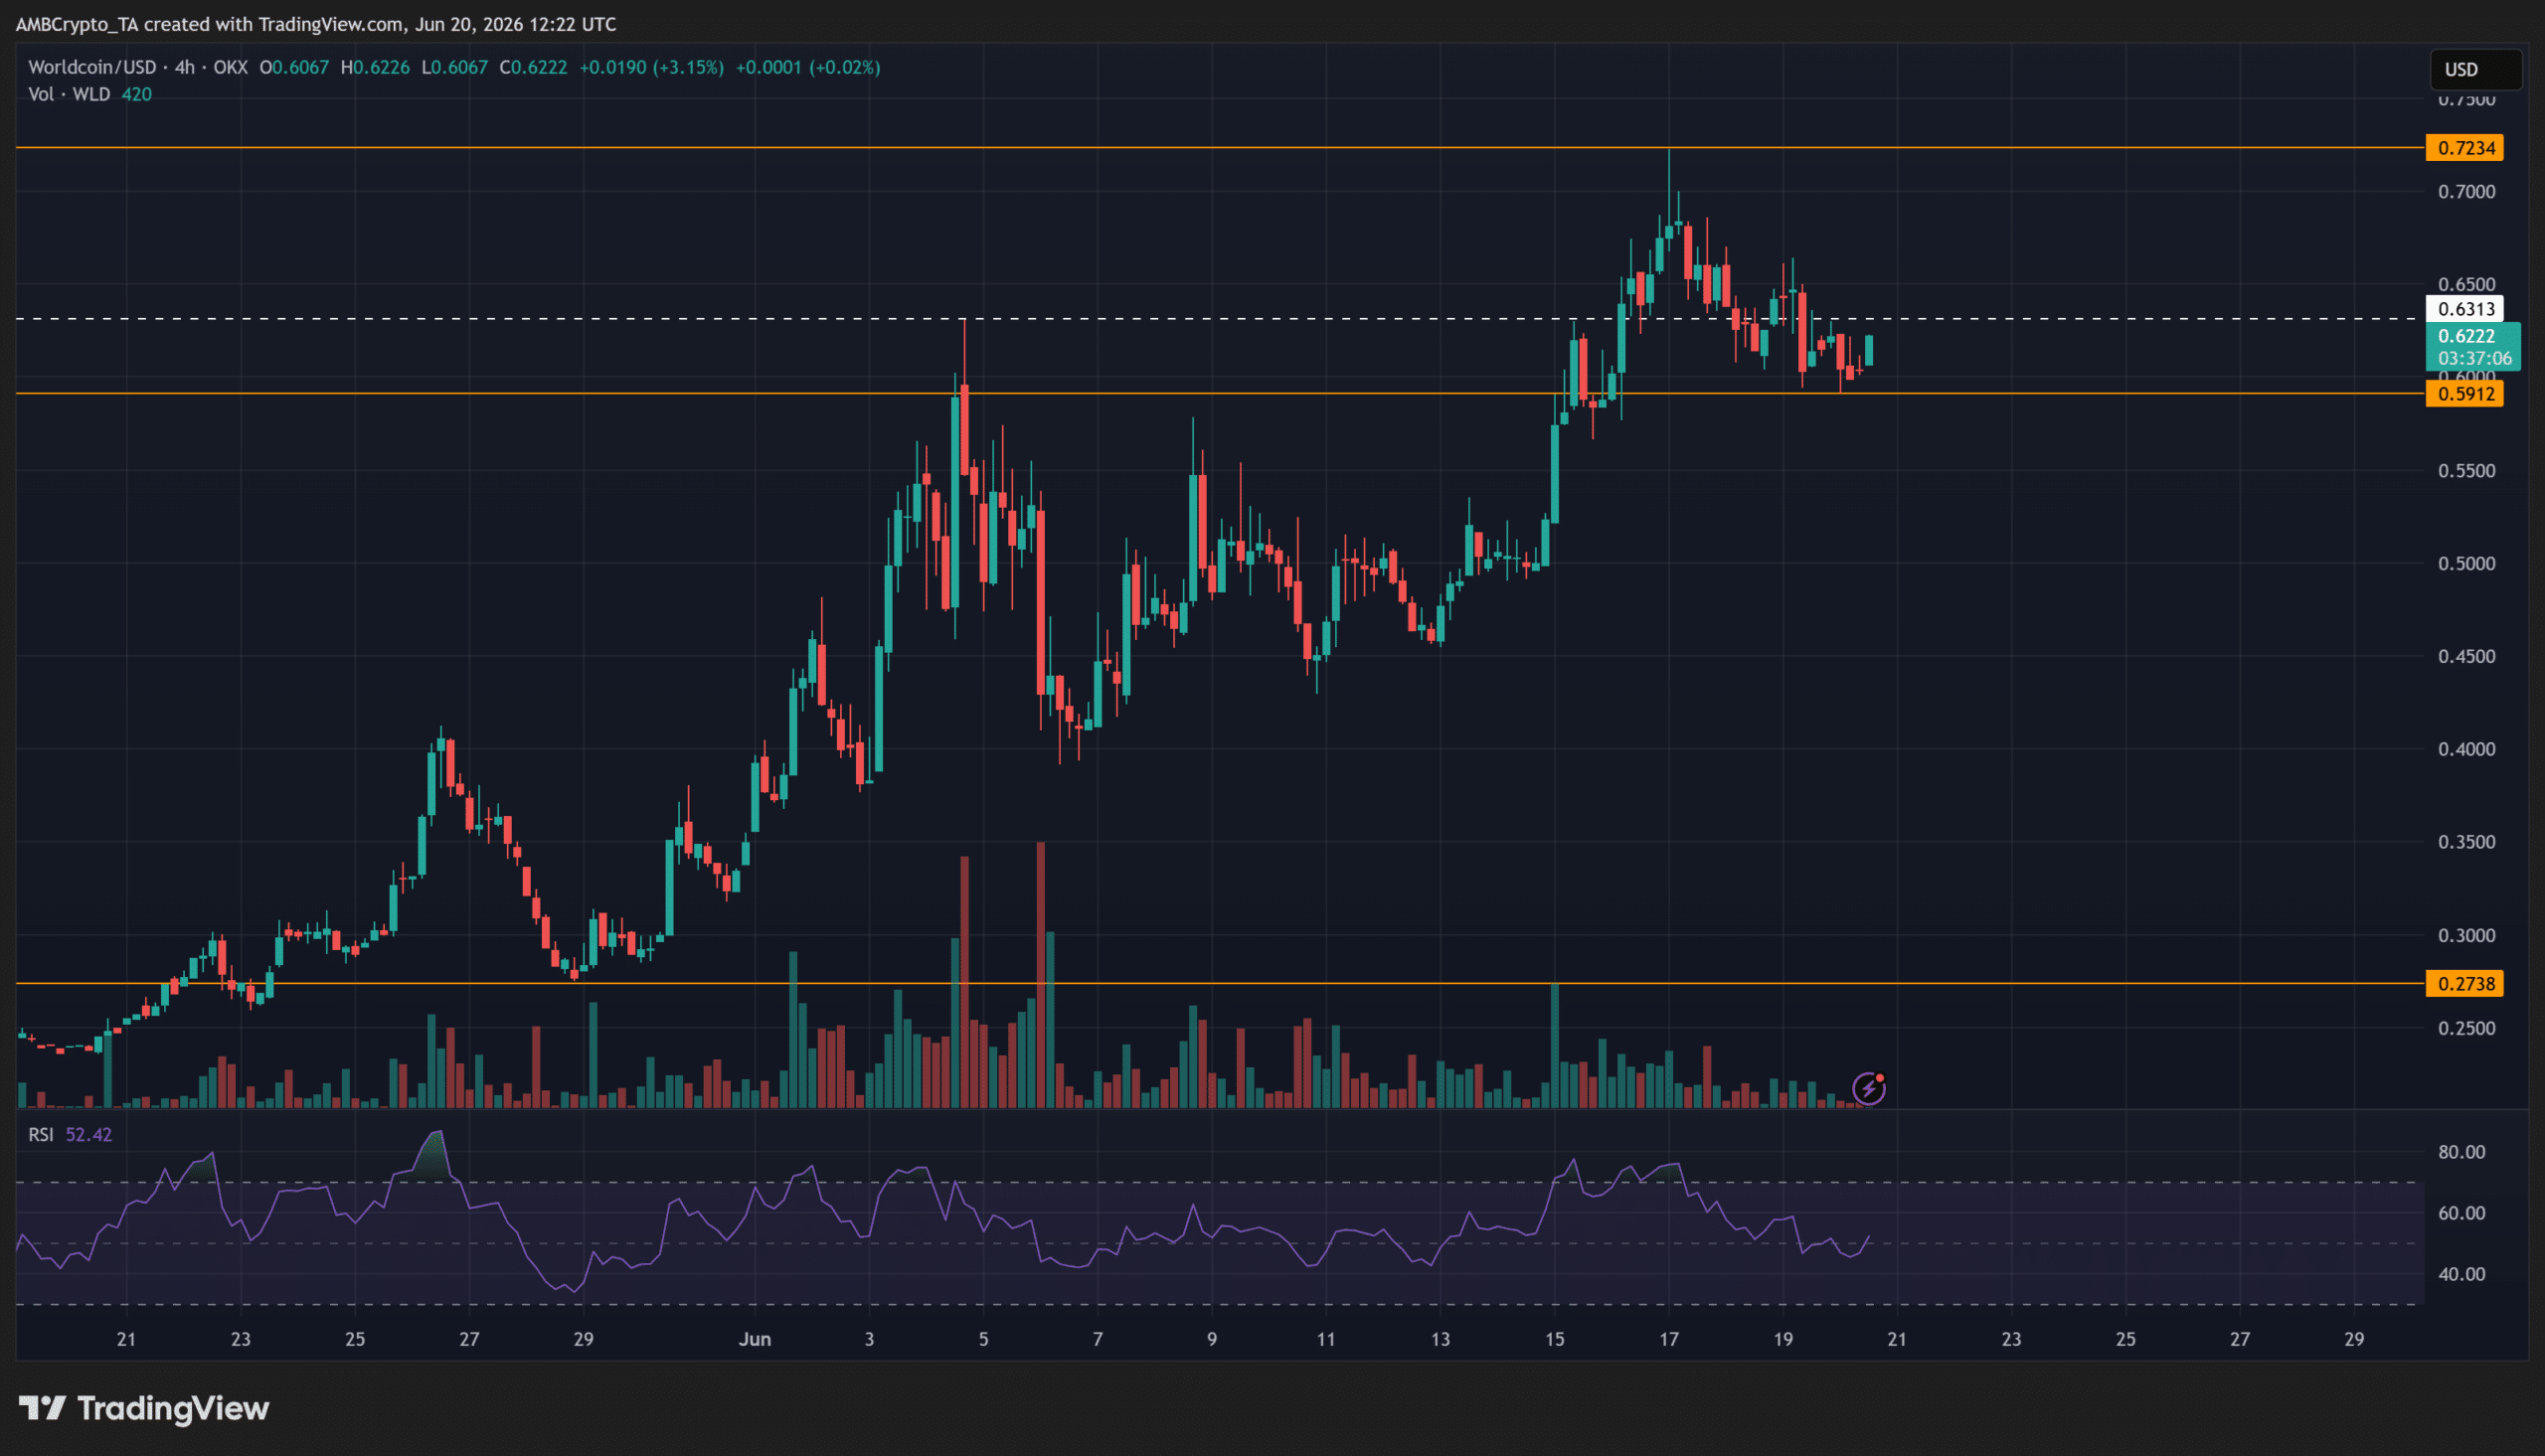Click the RSI indicator legend label
This screenshot has width=2545, height=1456.
(41, 1134)
